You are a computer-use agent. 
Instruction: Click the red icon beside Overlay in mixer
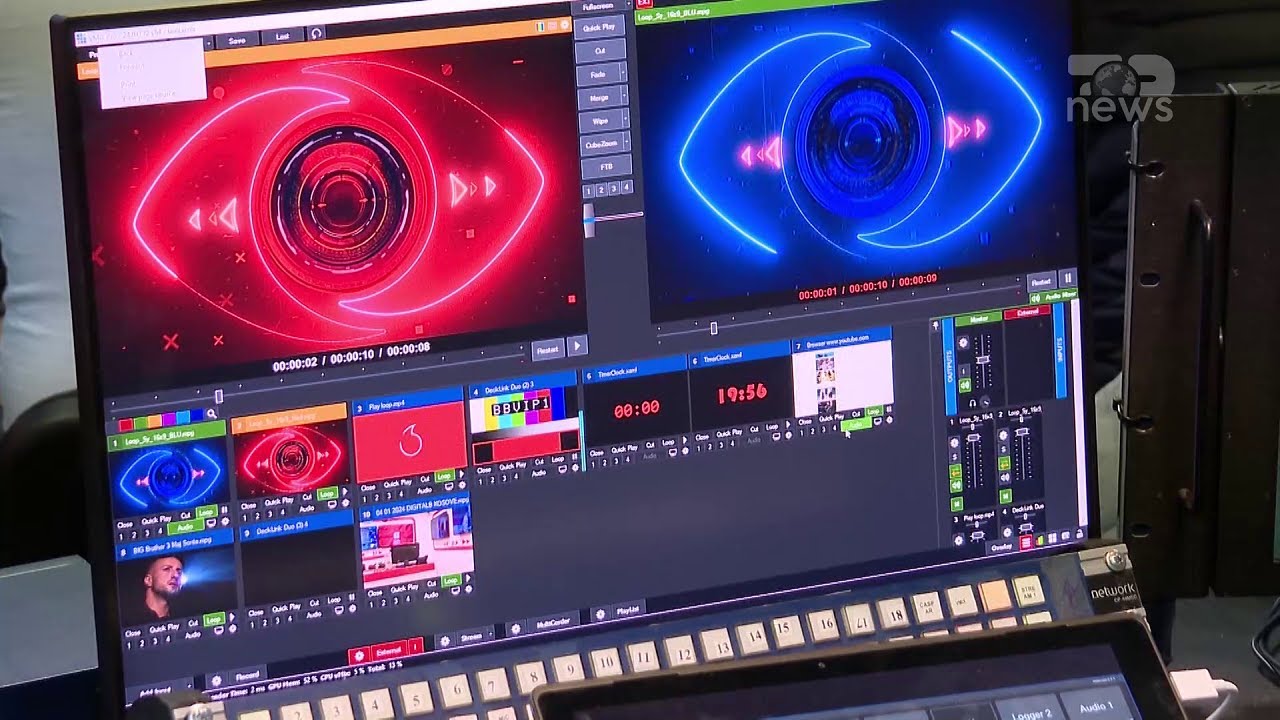coord(1026,542)
